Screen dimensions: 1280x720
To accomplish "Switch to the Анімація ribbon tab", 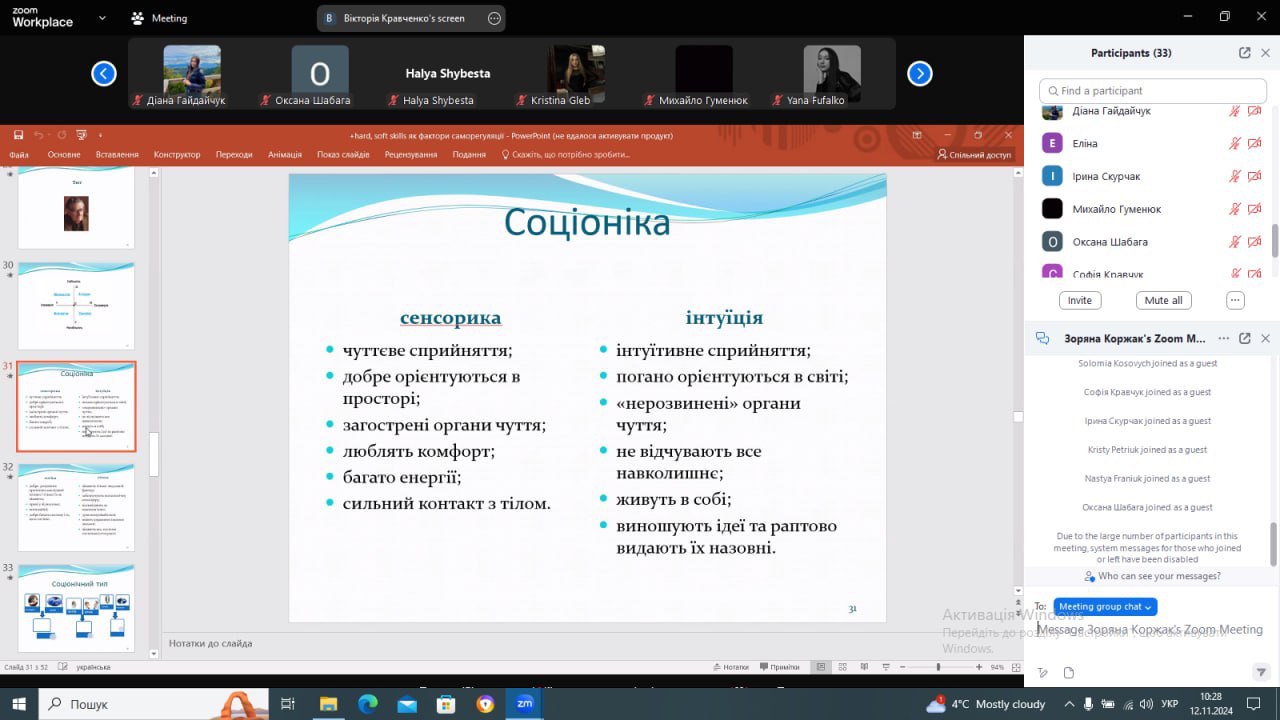I will (x=284, y=154).
